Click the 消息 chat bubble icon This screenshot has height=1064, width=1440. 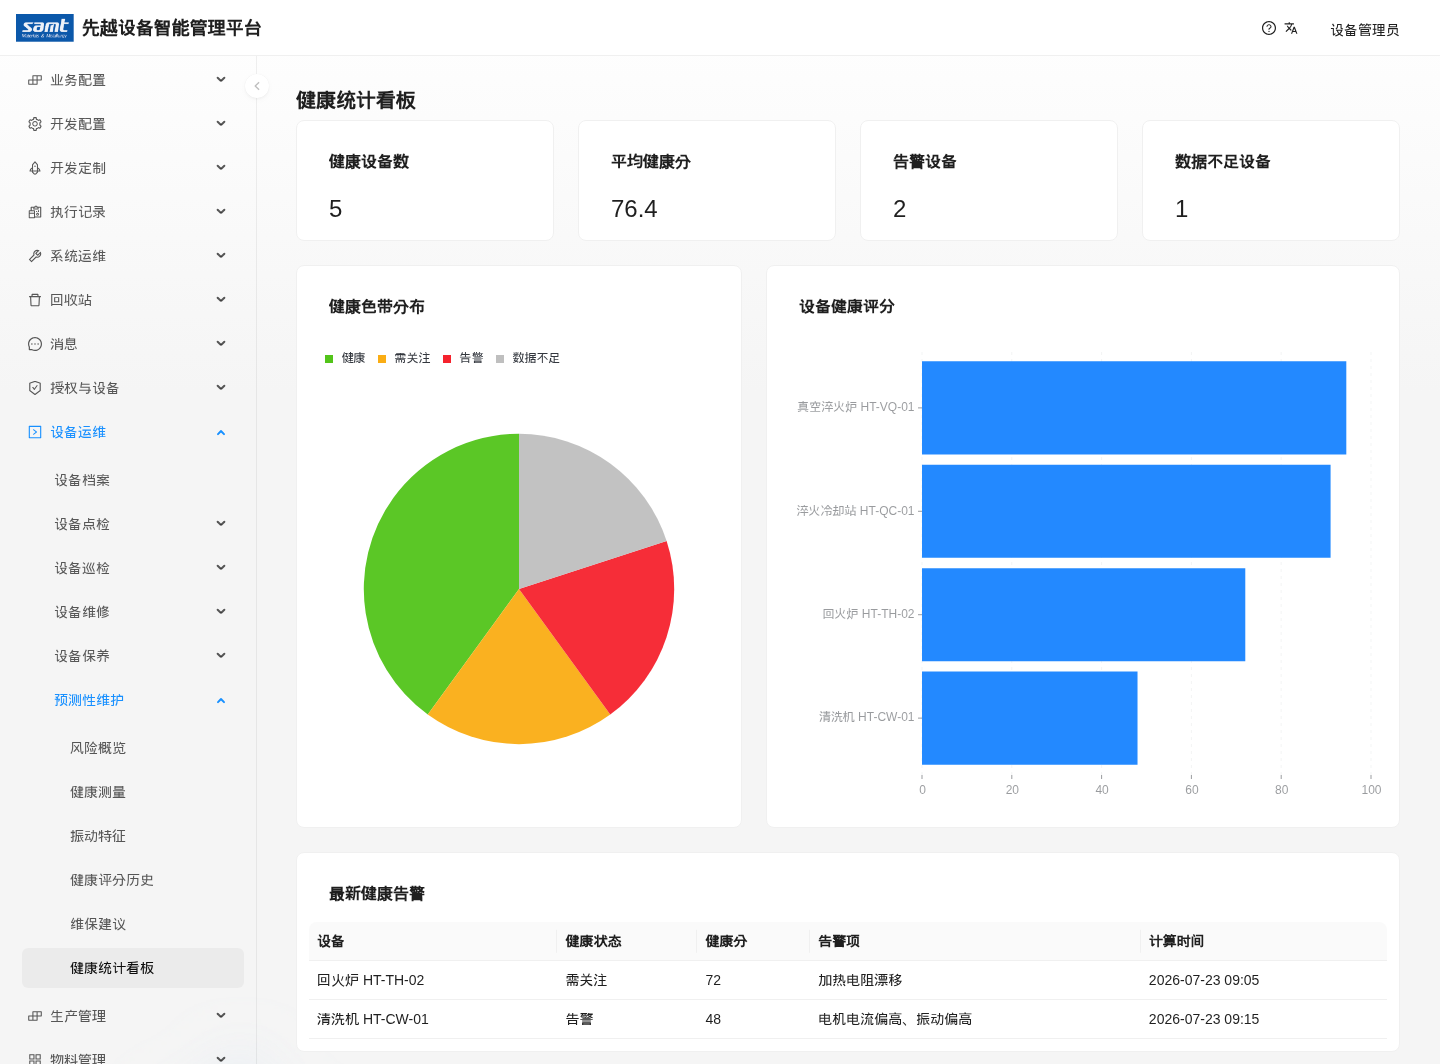35,344
